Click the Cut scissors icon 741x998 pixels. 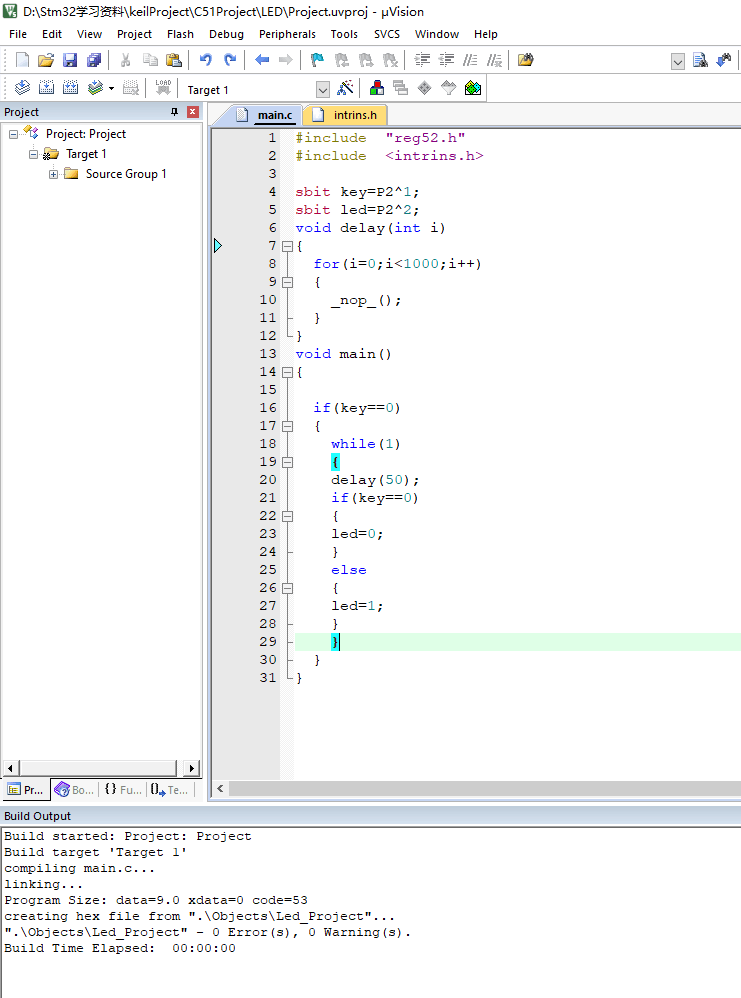[x=125, y=60]
